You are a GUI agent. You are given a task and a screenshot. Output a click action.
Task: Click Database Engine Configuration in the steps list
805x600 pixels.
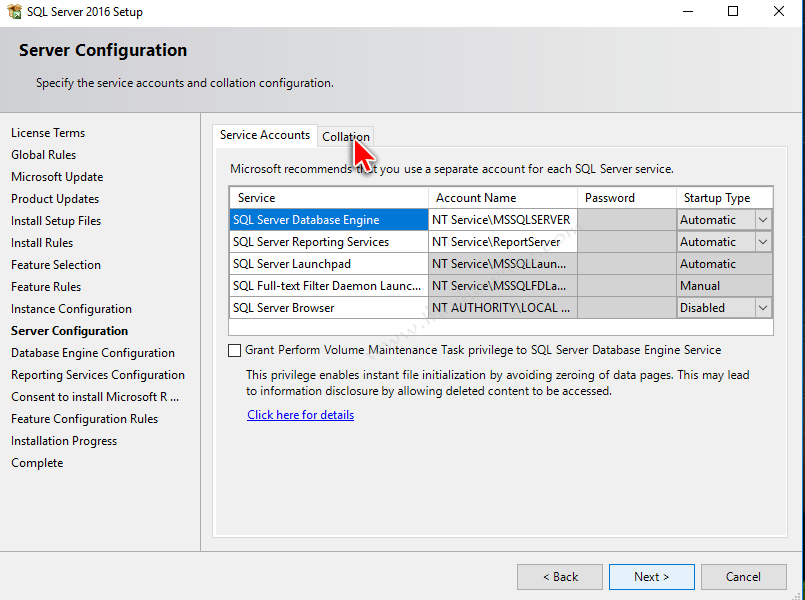[93, 354]
